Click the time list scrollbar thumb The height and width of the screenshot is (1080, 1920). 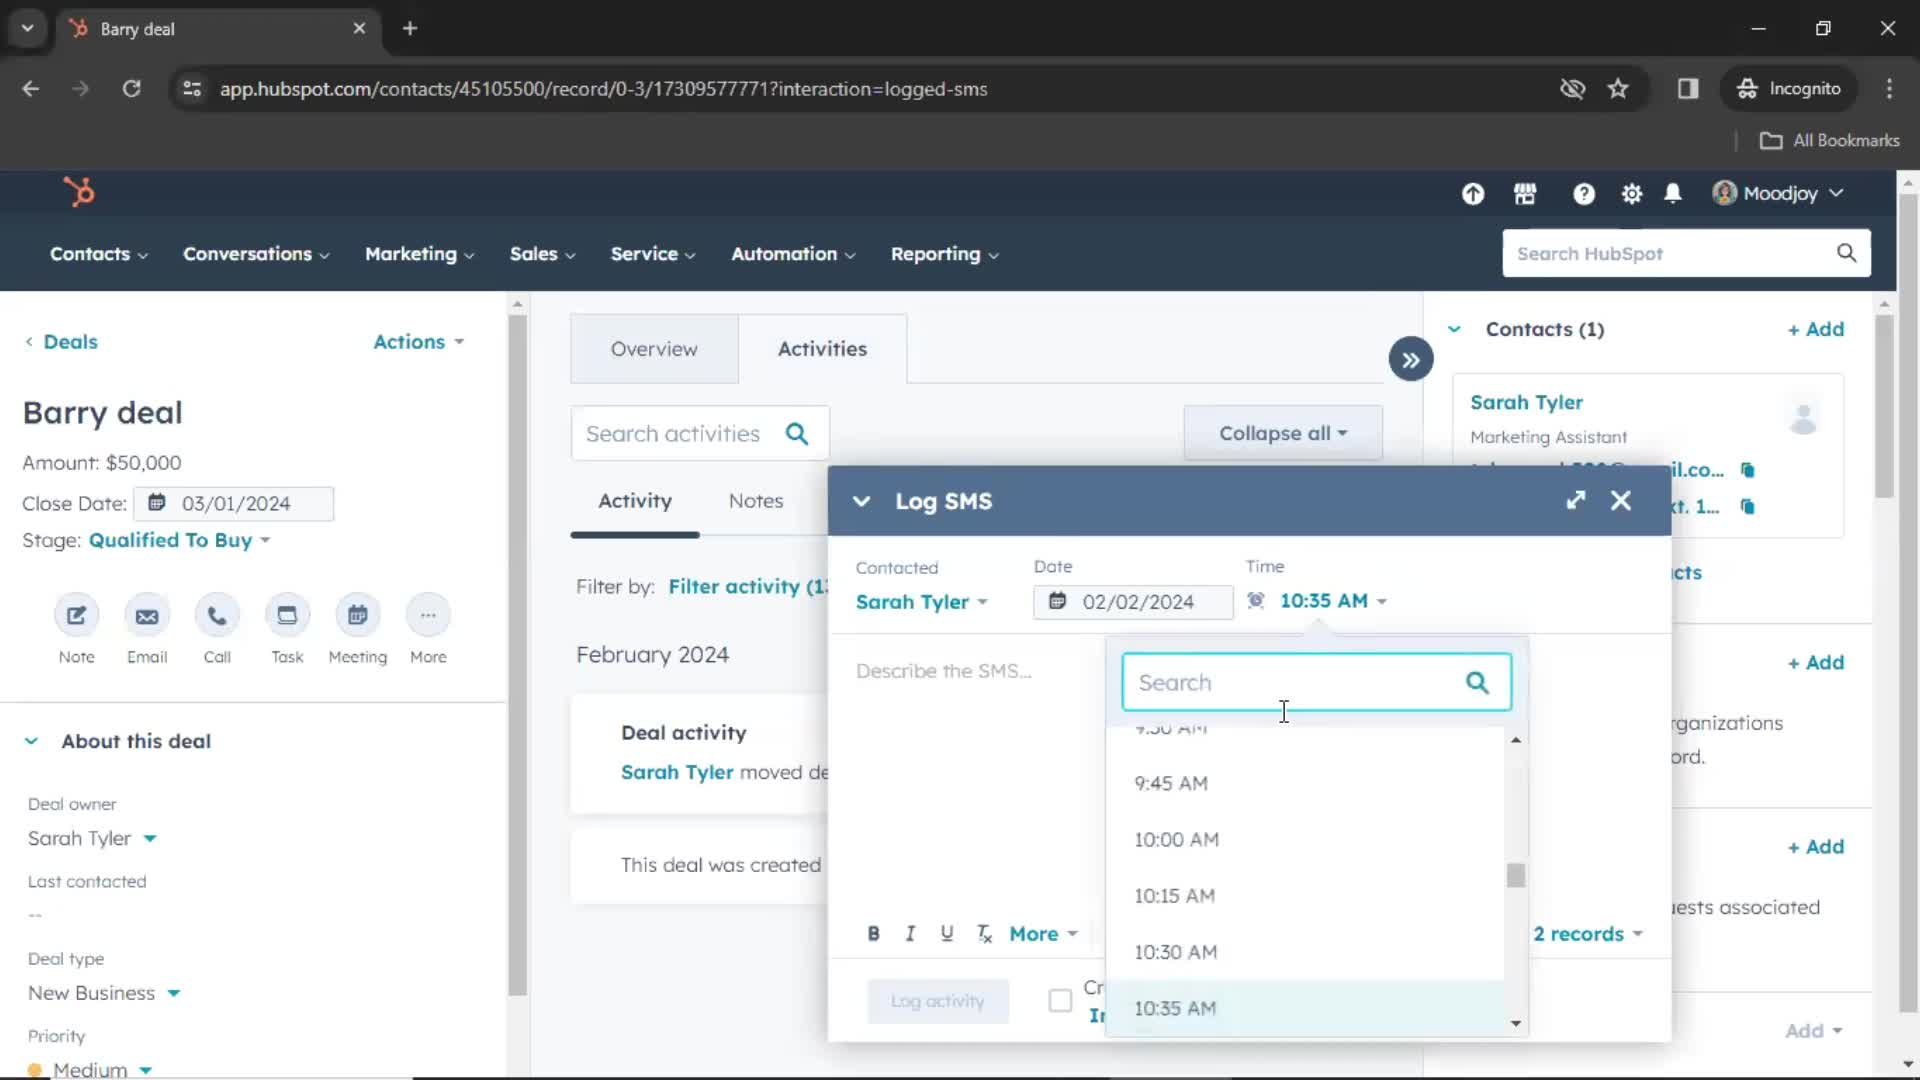(x=1516, y=875)
